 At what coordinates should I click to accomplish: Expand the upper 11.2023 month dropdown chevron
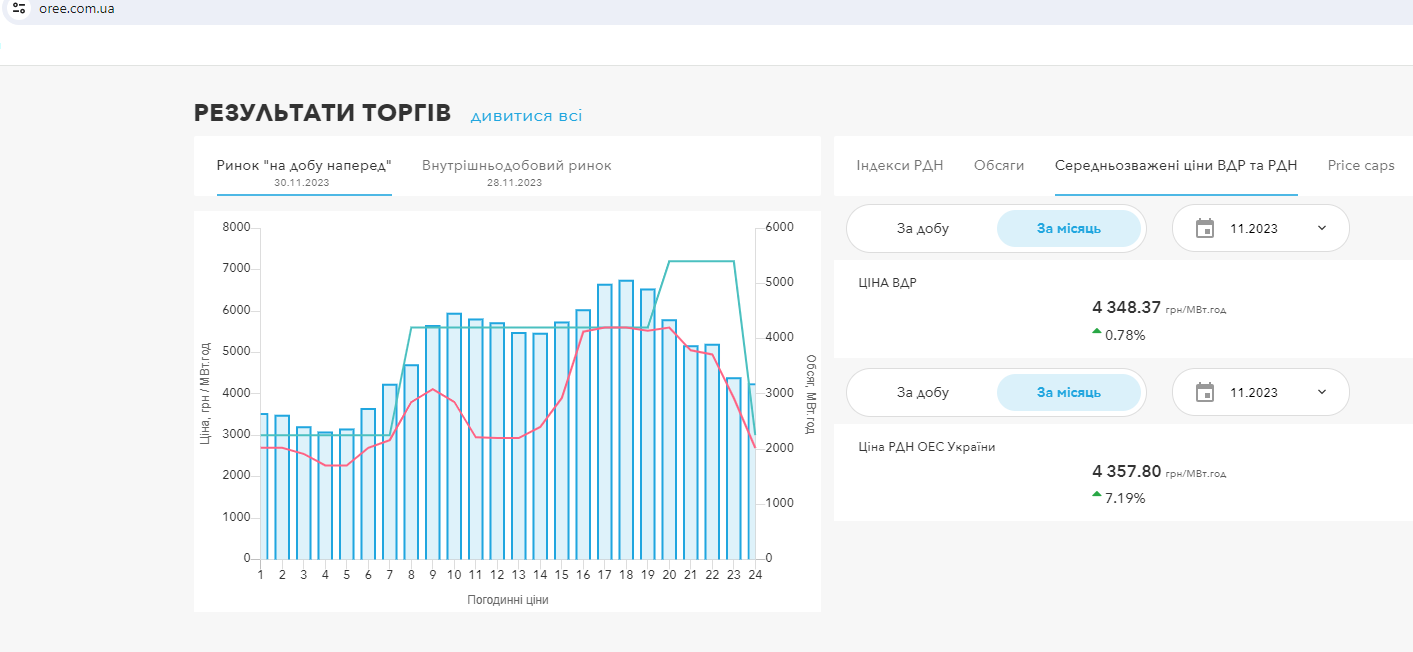click(1321, 228)
